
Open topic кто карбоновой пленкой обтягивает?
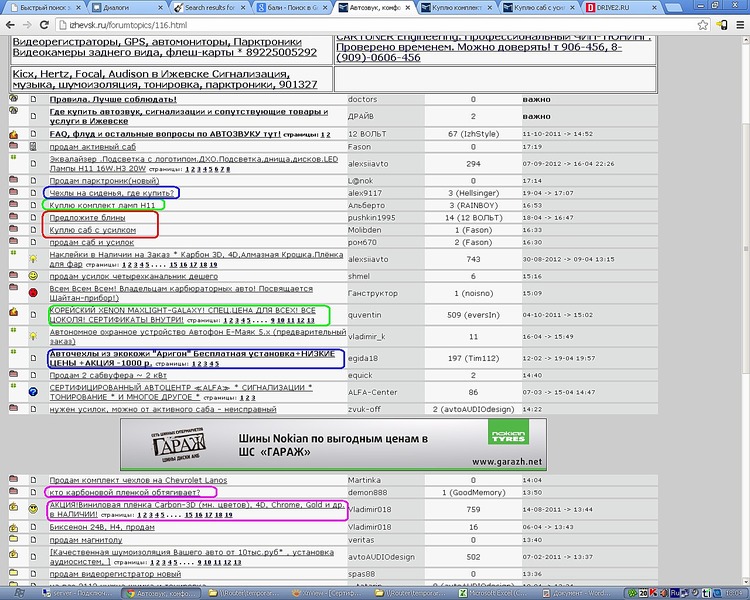(x=125, y=492)
